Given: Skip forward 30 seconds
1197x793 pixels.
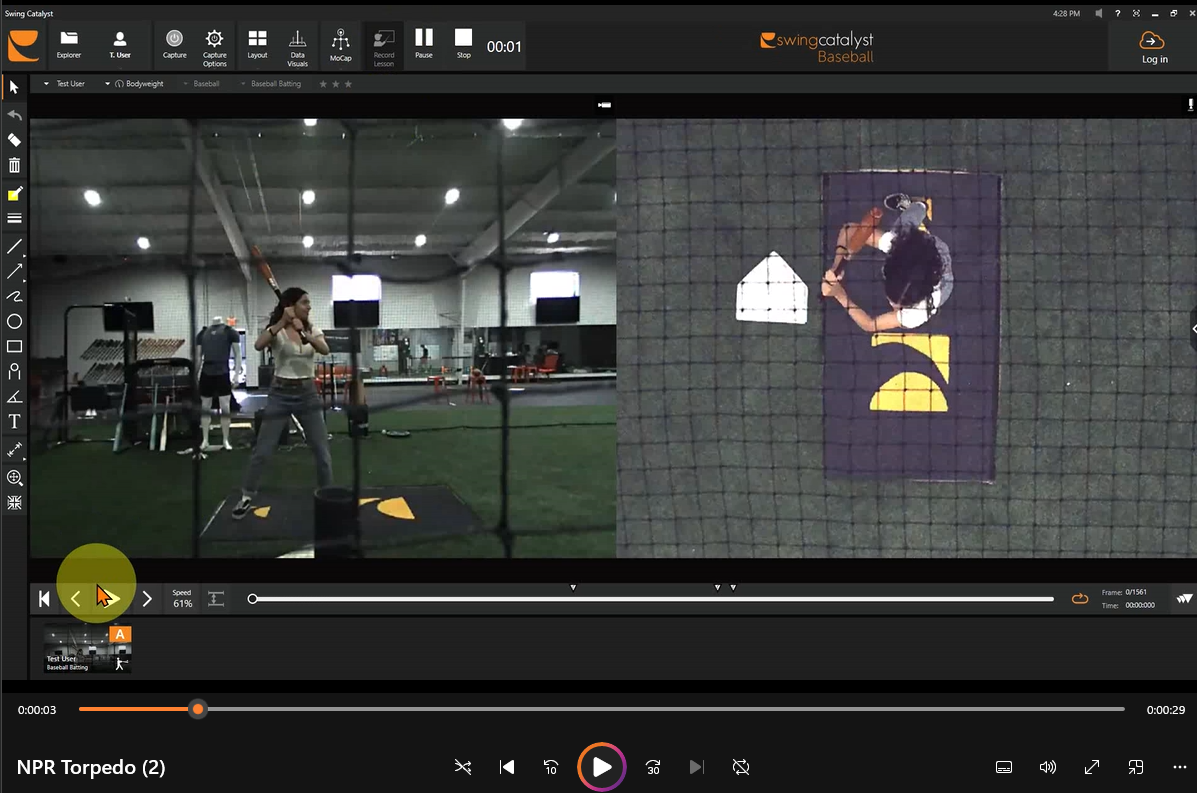Looking at the screenshot, I should [653, 767].
